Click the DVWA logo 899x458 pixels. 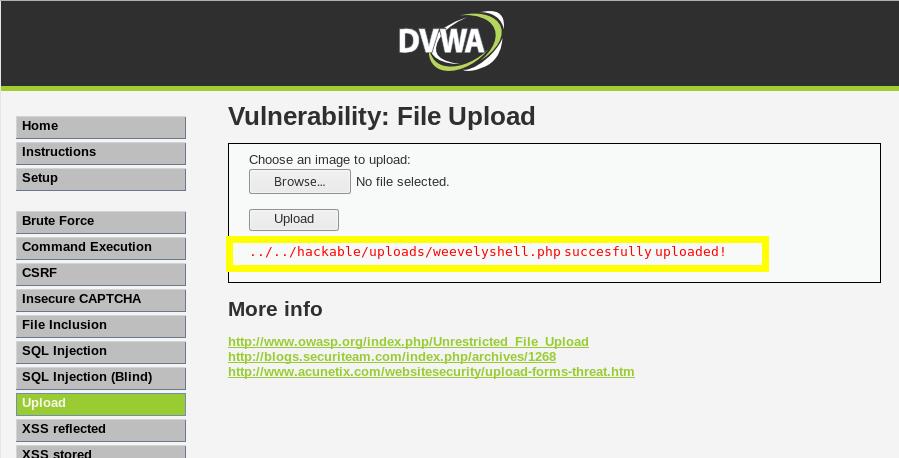coord(451,41)
